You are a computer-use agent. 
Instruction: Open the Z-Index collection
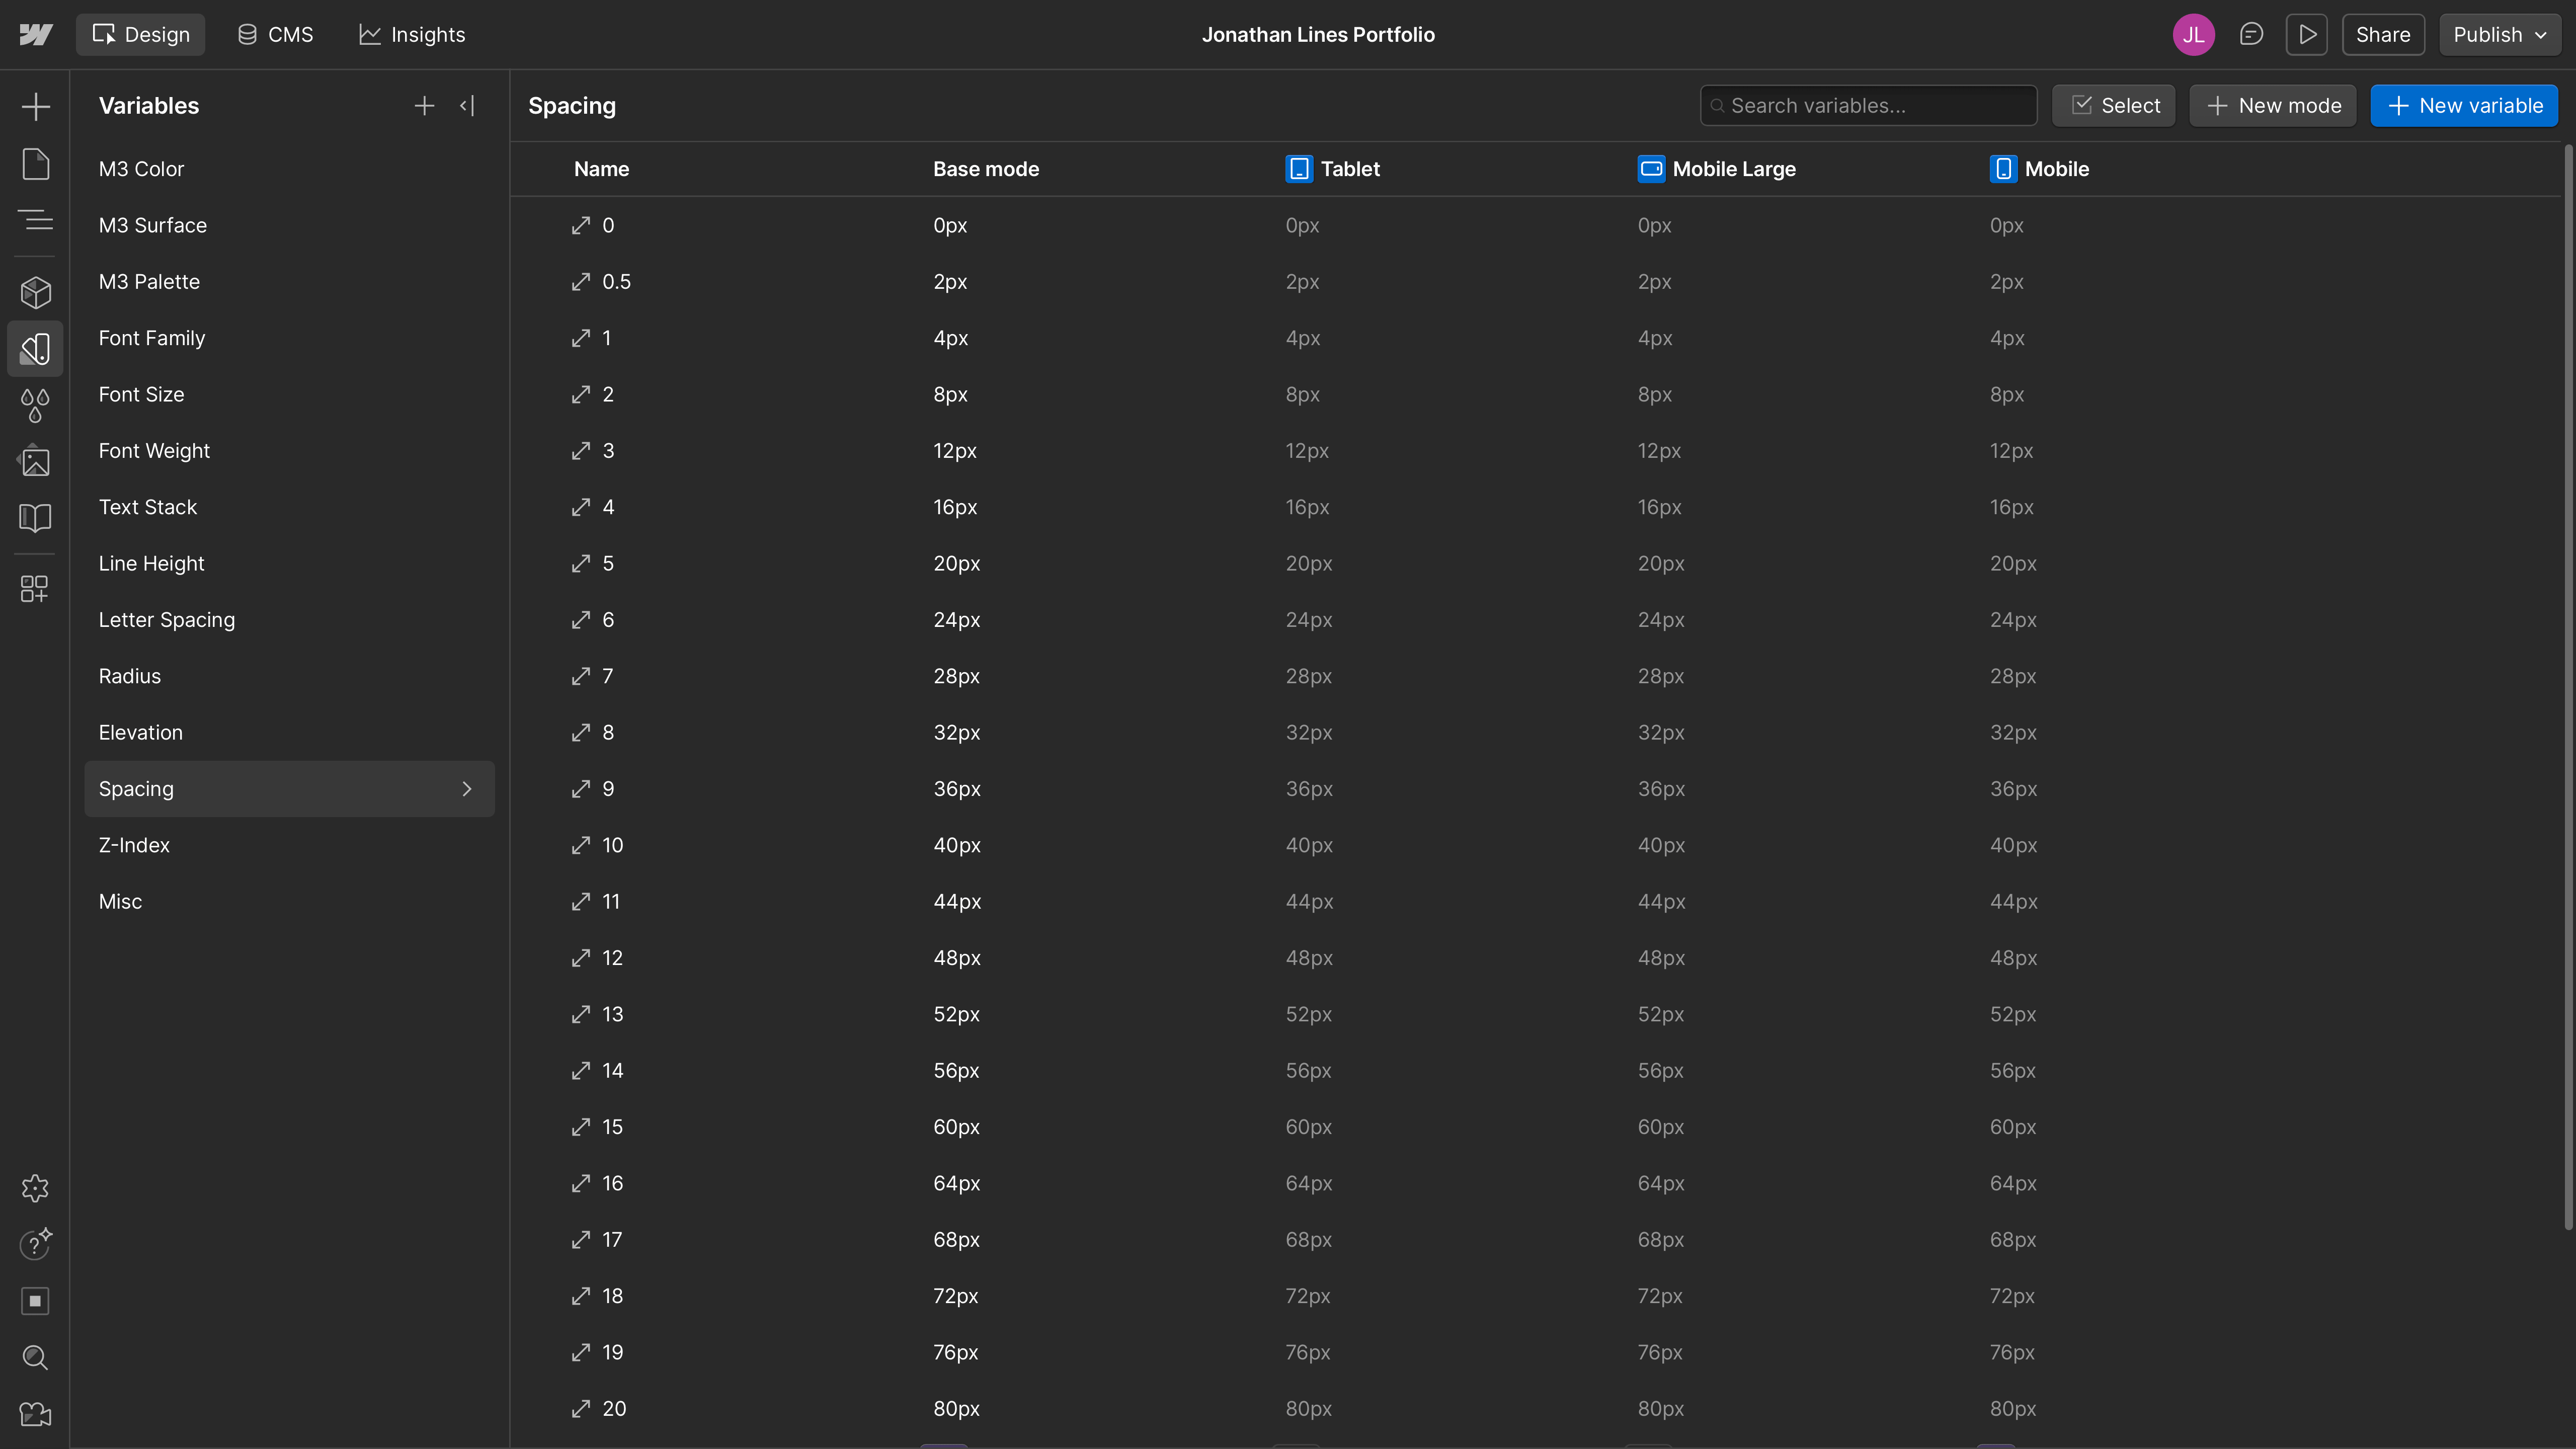289,845
